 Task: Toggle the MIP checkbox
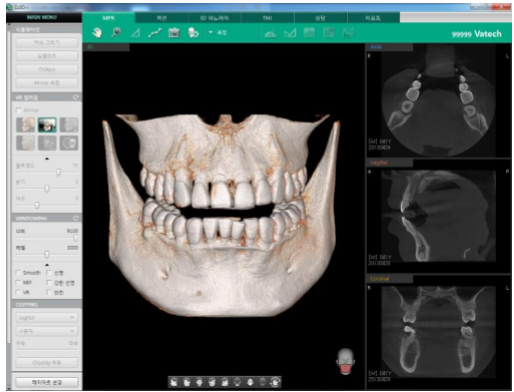pos(18,283)
